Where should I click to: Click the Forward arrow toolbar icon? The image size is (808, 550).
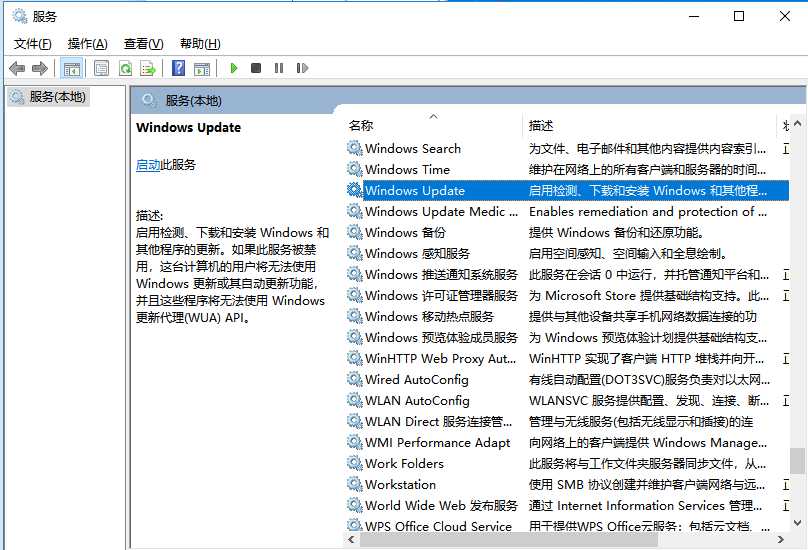40,68
